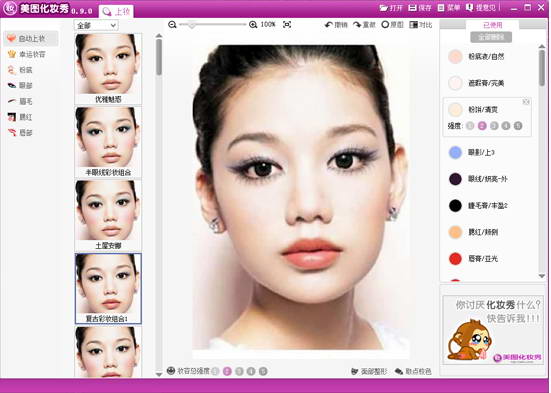Click the face icon beside 妆容总强度

(171, 371)
